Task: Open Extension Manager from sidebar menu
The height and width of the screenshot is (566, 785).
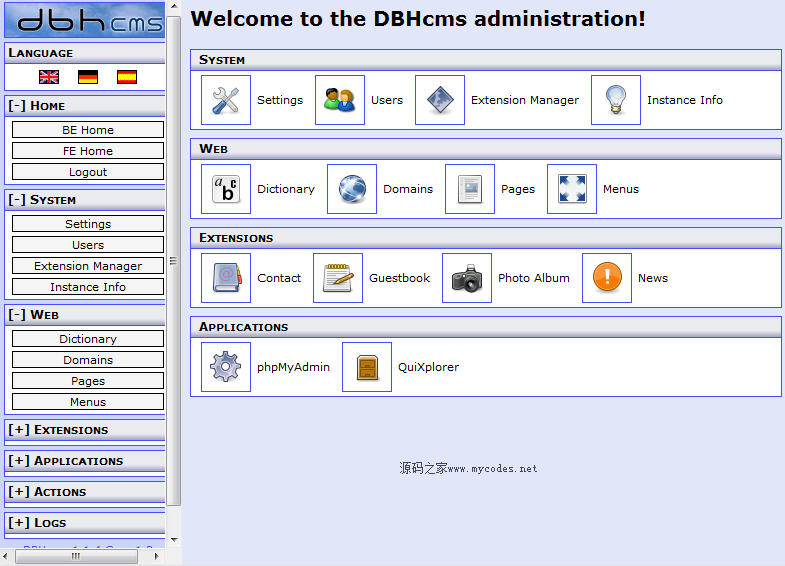Action: pos(88,266)
